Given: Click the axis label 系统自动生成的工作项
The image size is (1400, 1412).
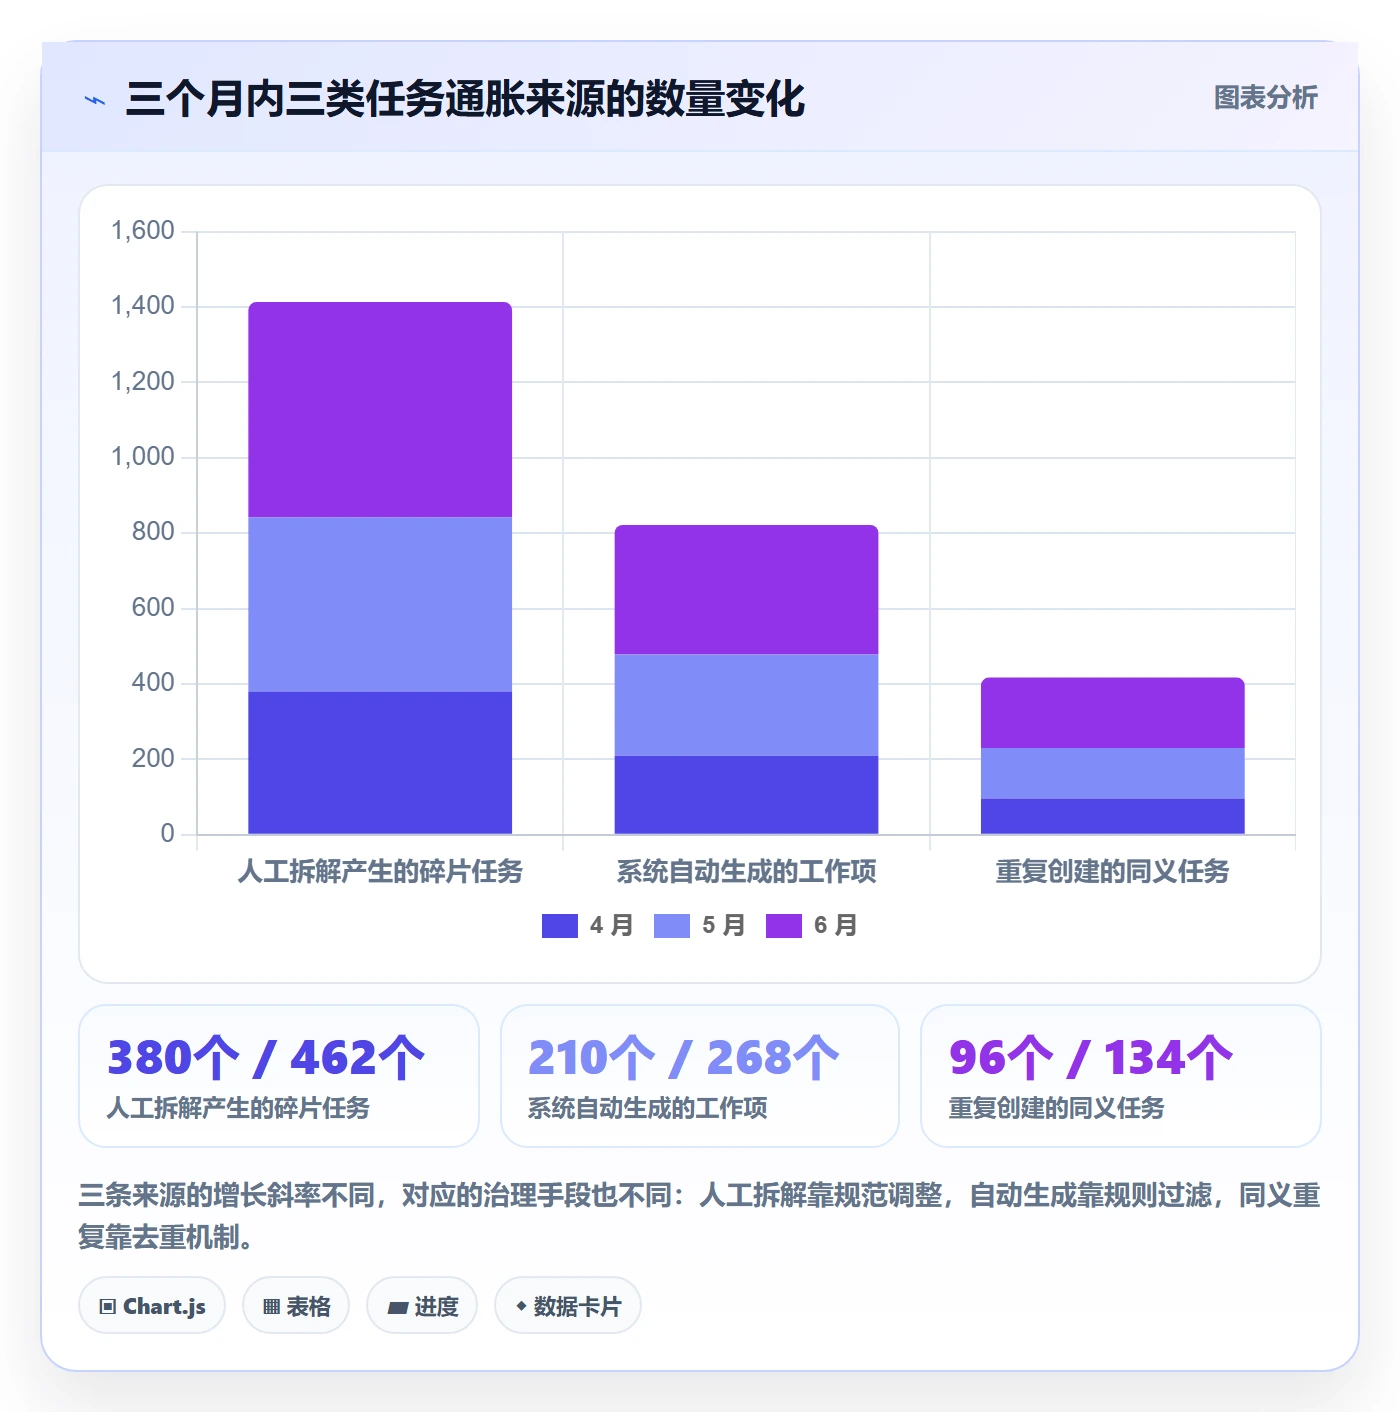Looking at the screenshot, I should 746,871.
